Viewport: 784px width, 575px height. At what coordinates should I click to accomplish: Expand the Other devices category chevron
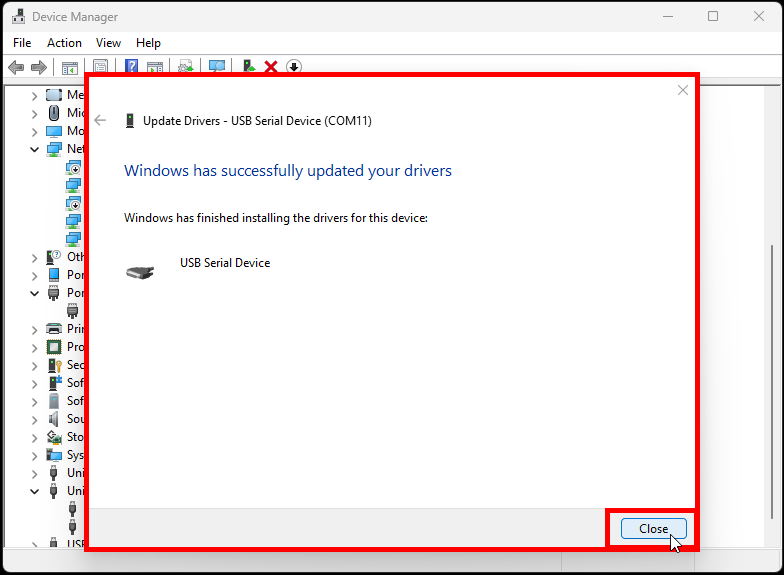[34, 258]
